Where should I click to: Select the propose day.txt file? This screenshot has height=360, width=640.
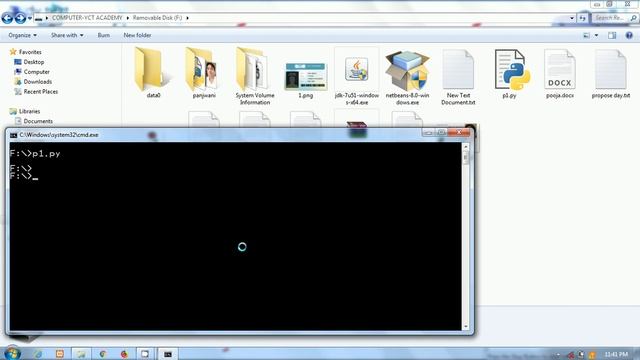[611, 73]
